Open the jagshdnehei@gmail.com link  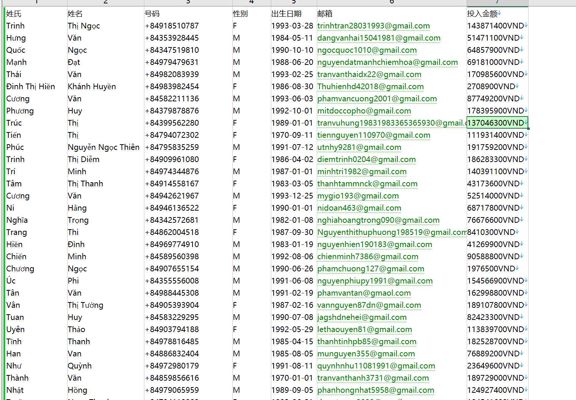pyautogui.click(x=362, y=317)
